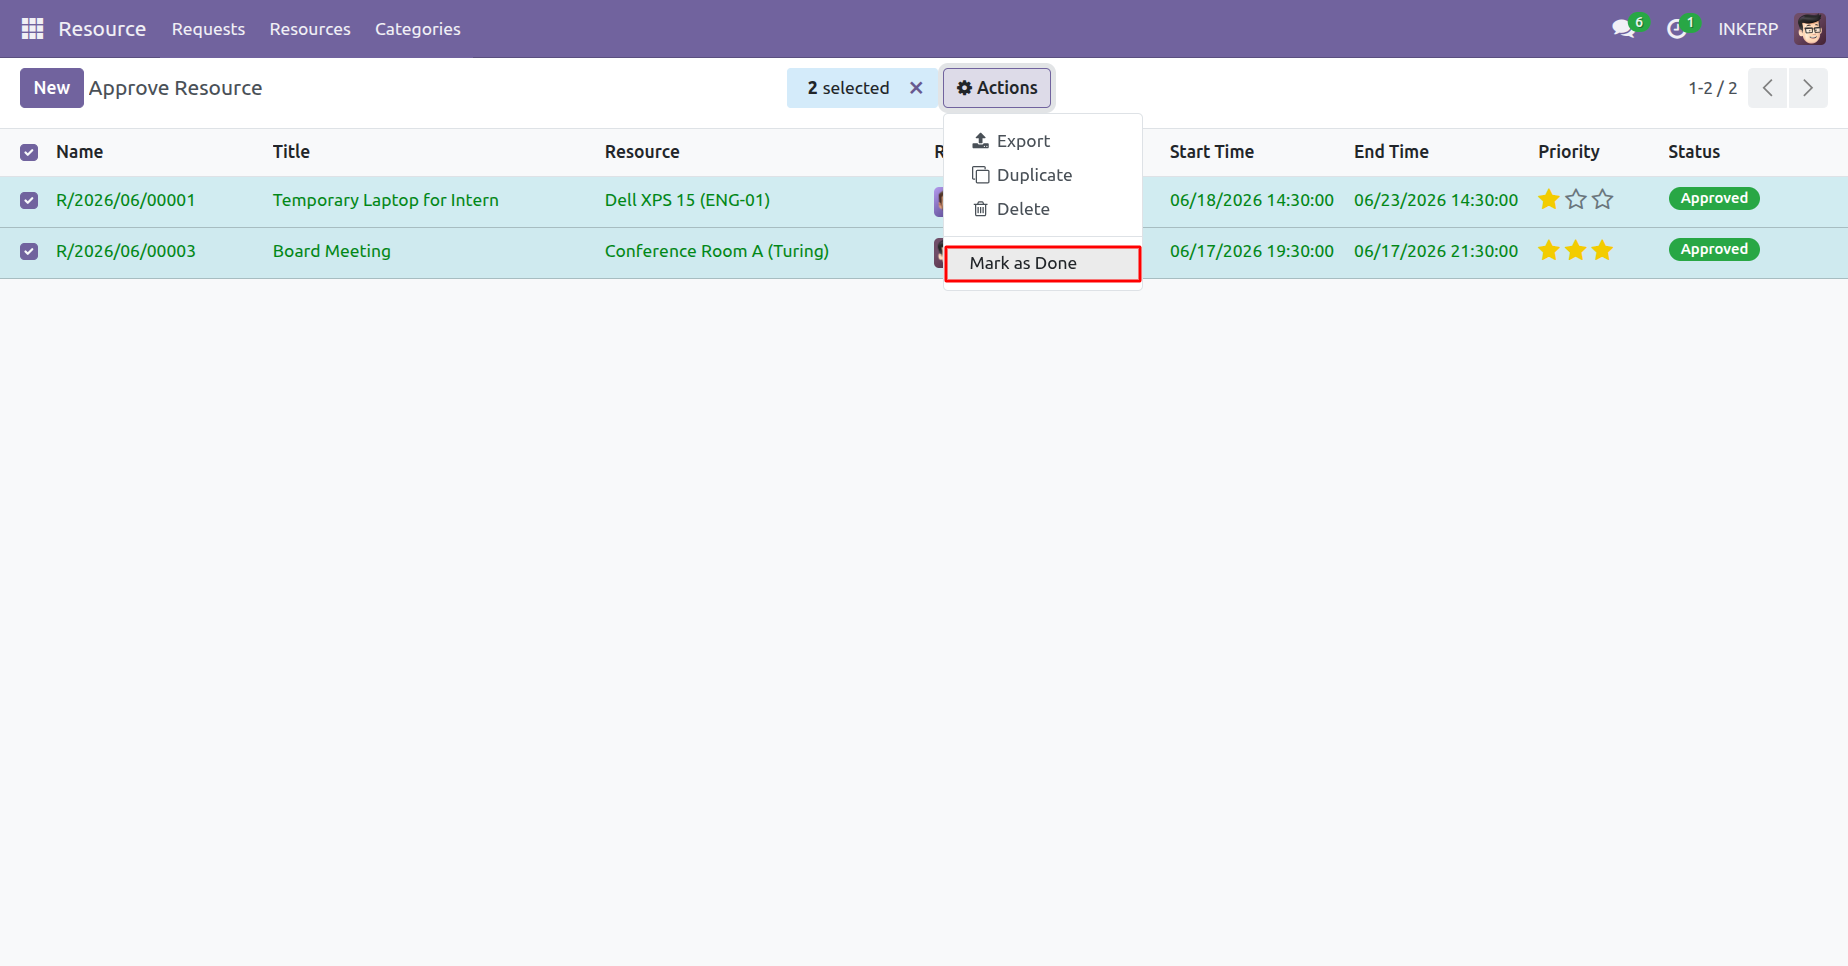The height and width of the screenshot is (966, 1848).
Task: Open the Categories menu
Action: [x=418, y=29]
